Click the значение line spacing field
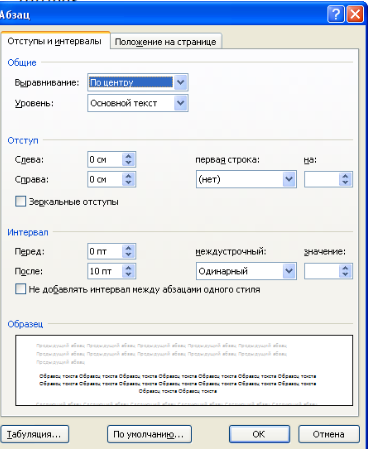Screen dimensions: 371x449 322,271
